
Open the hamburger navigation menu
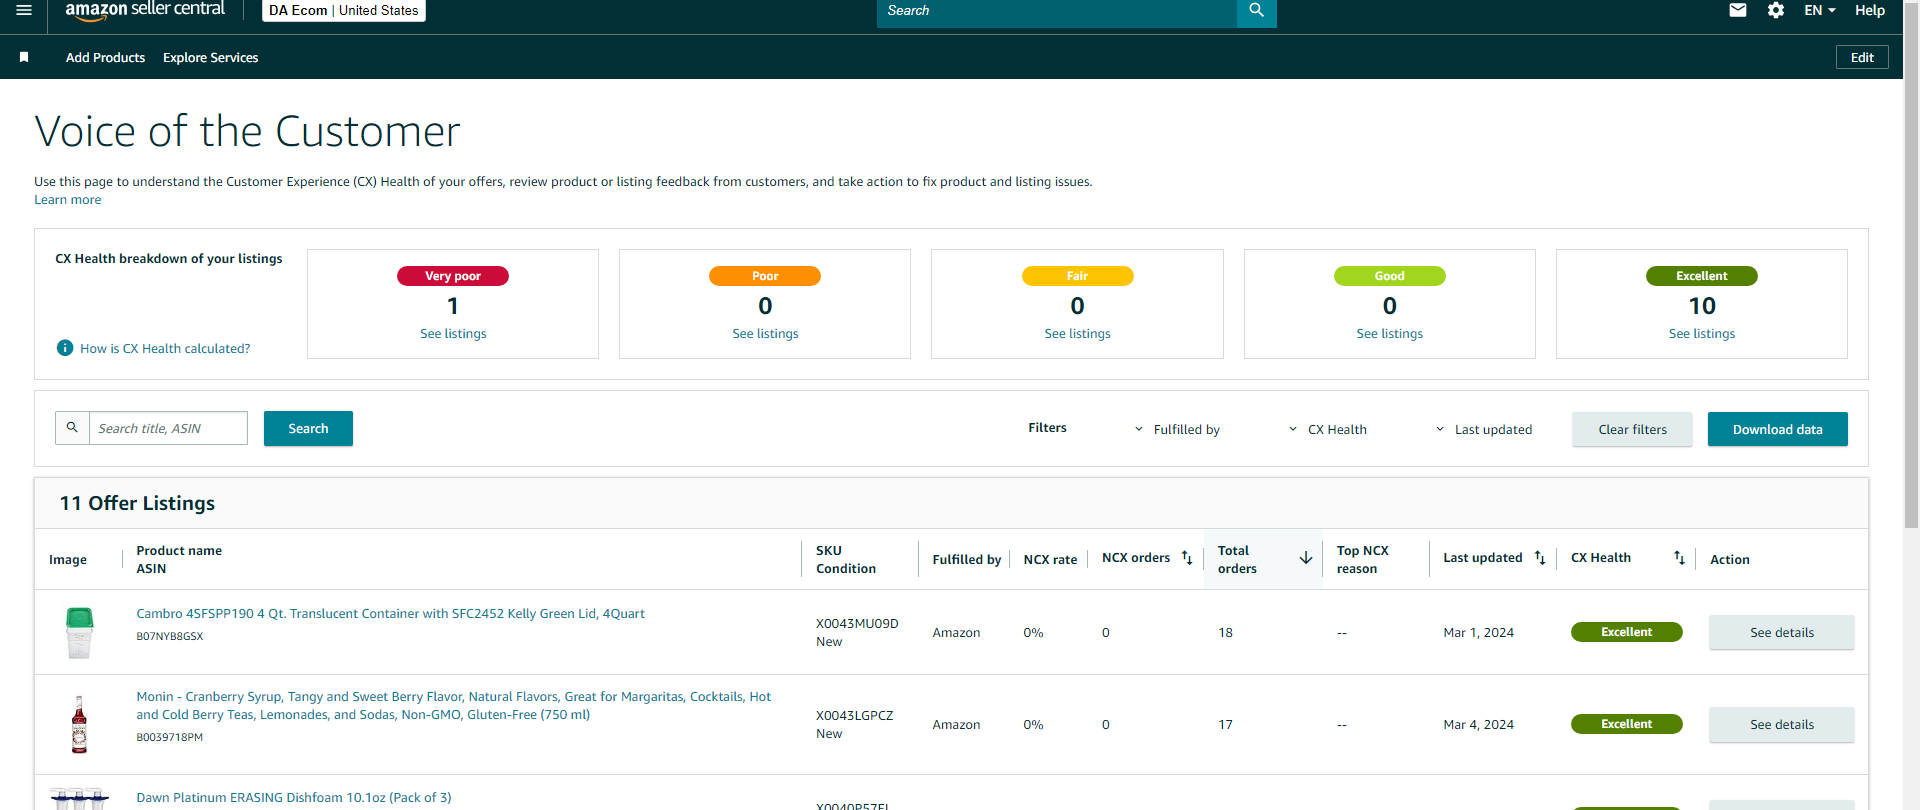click(x=24, y=10)
